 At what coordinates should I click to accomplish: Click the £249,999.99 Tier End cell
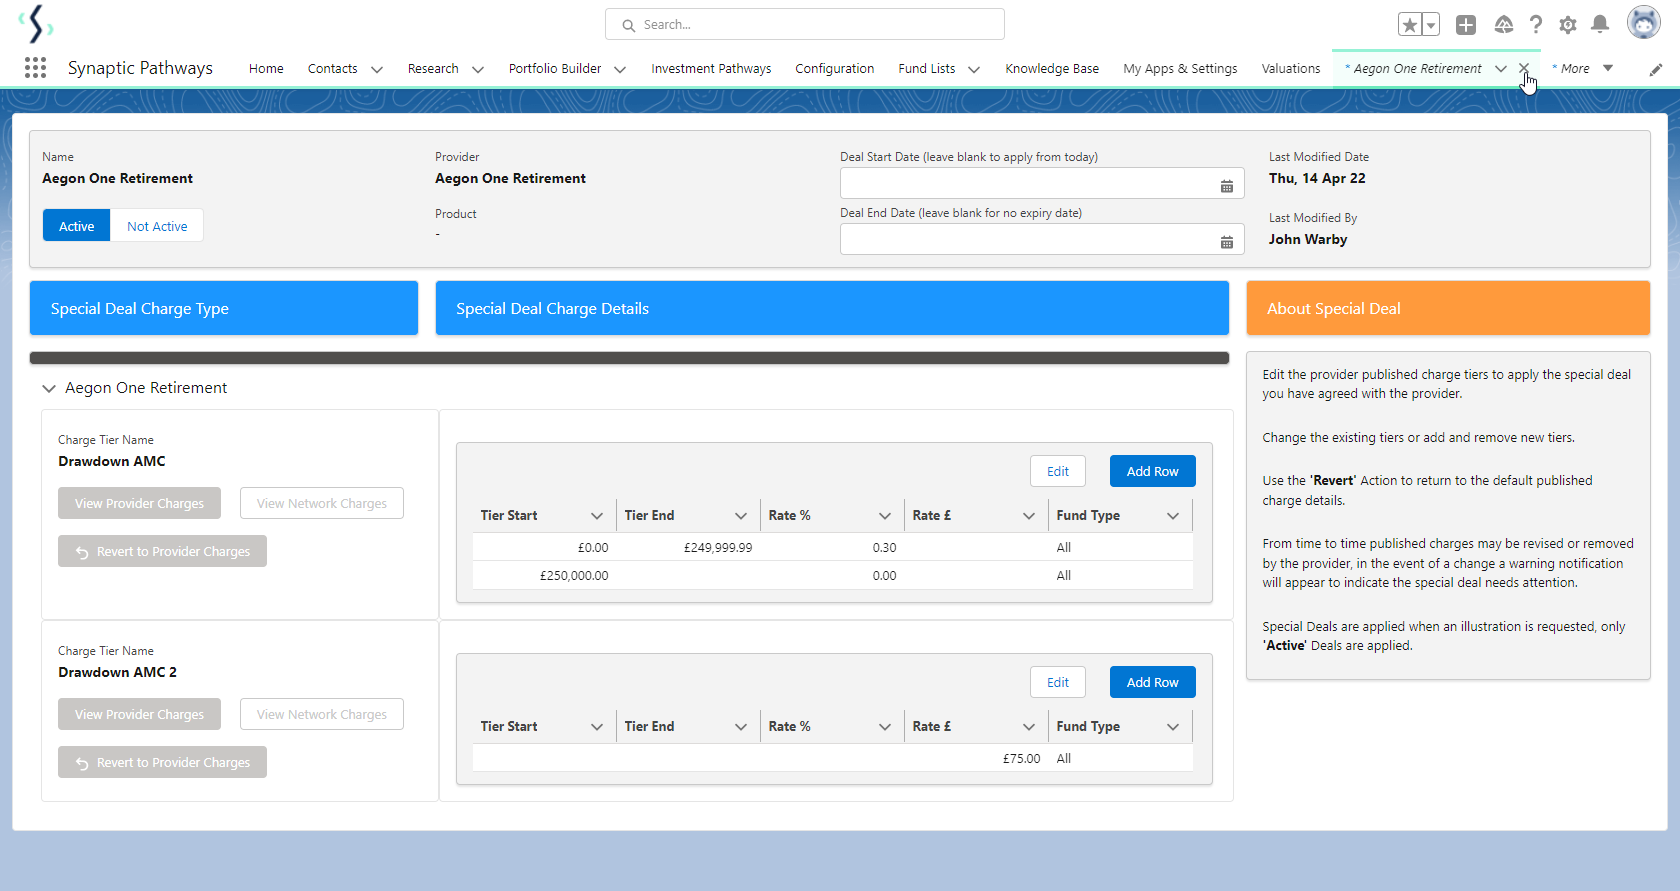(689, 548)
